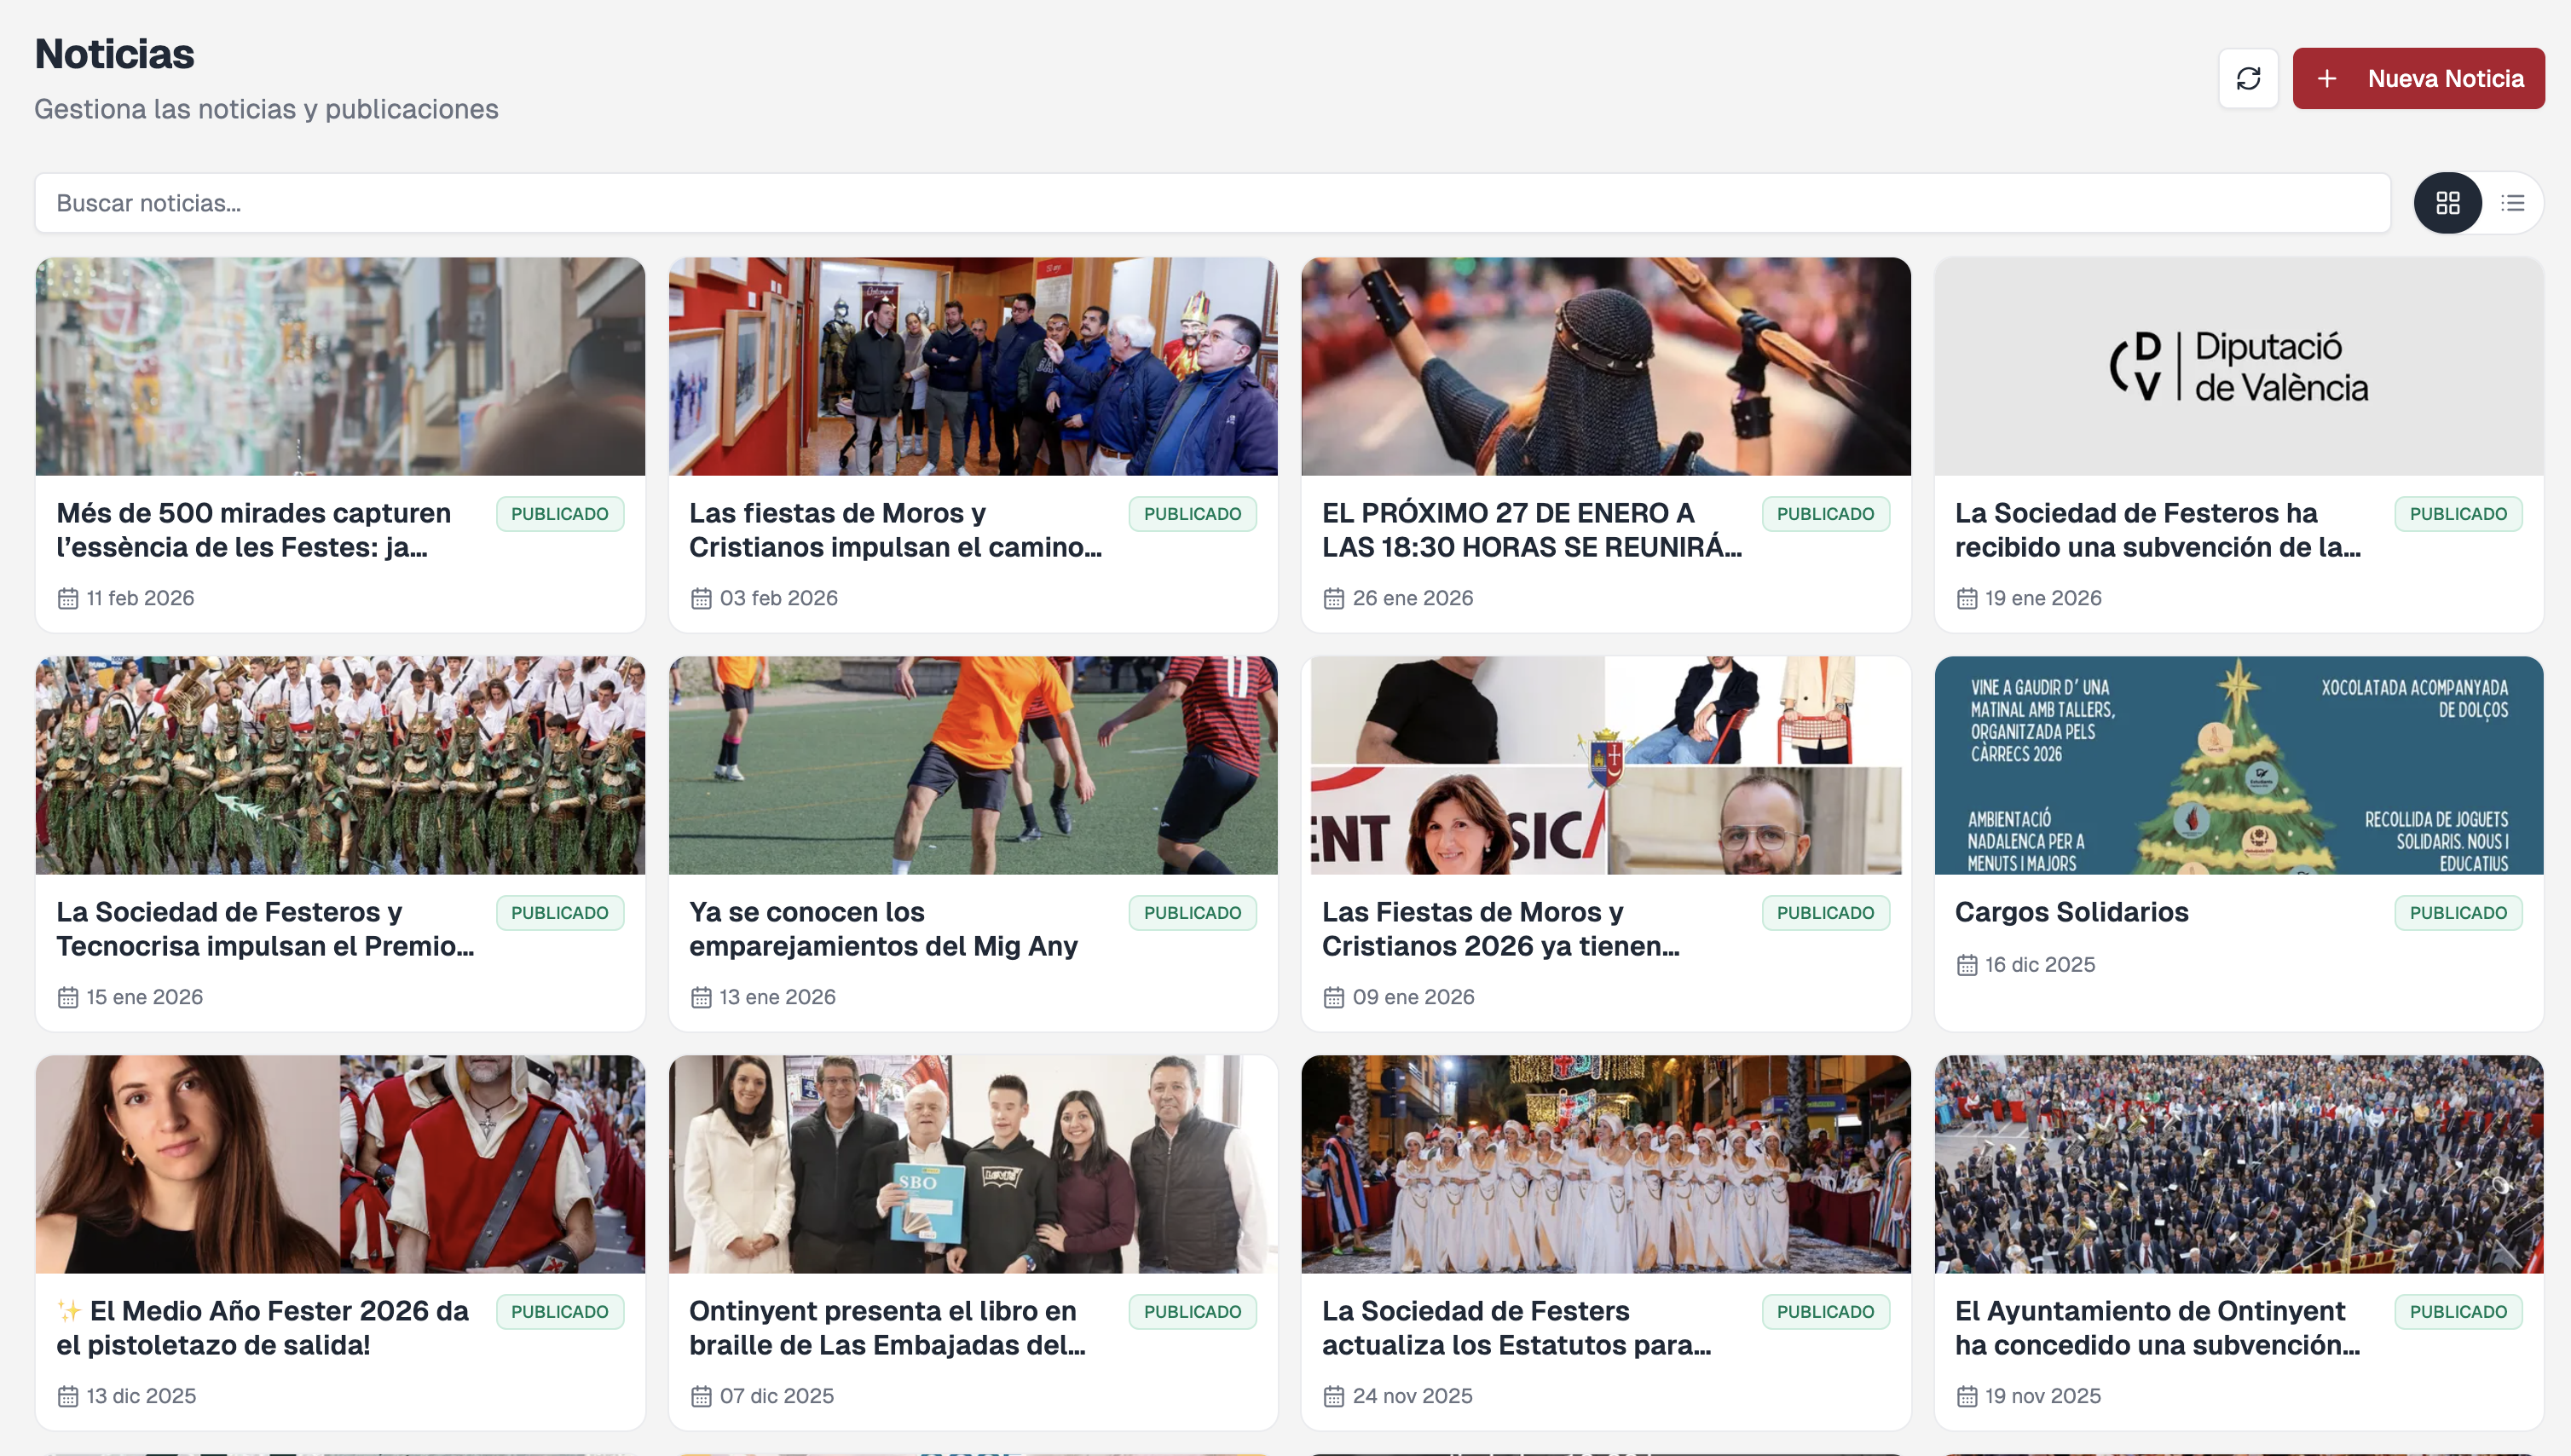This screenshot has width=2571, height=1456.
Task: Open title 'La Sociedad de Festeros ha recibido'
Action: [2158, 530]
